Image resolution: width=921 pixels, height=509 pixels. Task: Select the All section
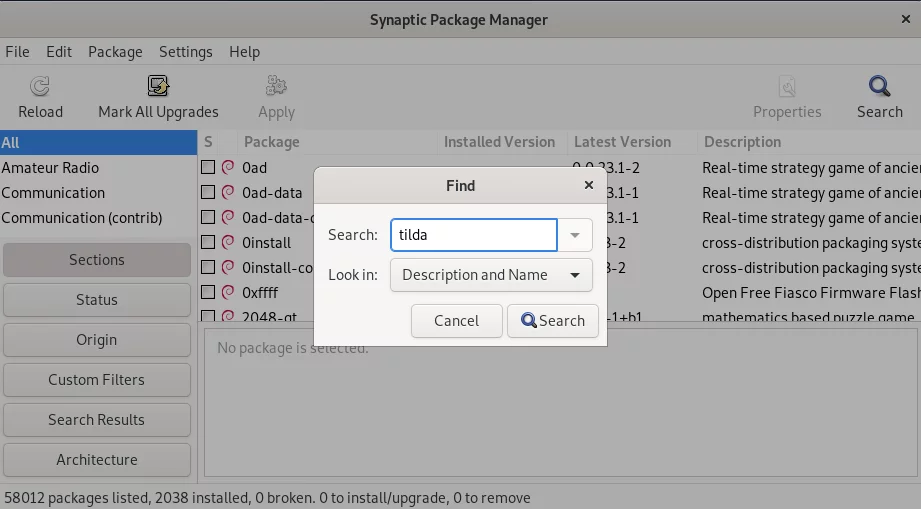coord(98,143)
